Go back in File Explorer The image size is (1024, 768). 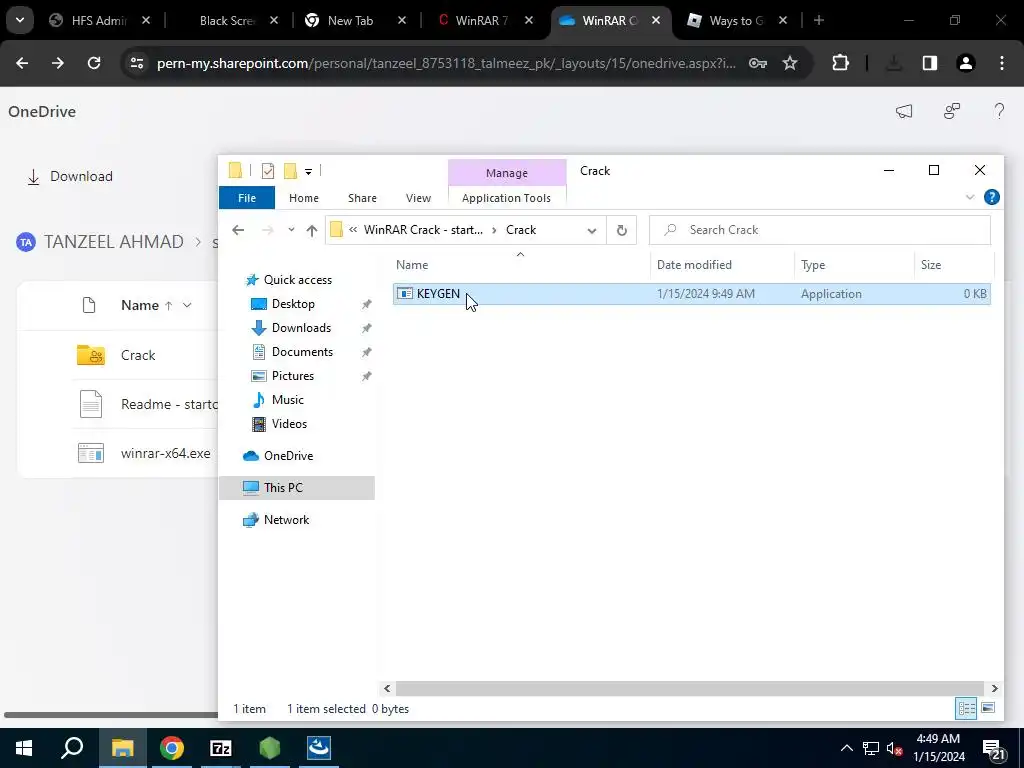tap(238, 230)
